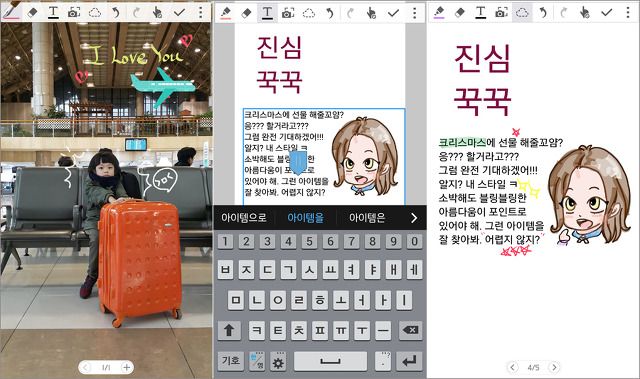Image resolution: width=640 pixels, height=379 pixels.
Task: Go to previous page in the 1/1 navigator
Action: tap(85, 368)
